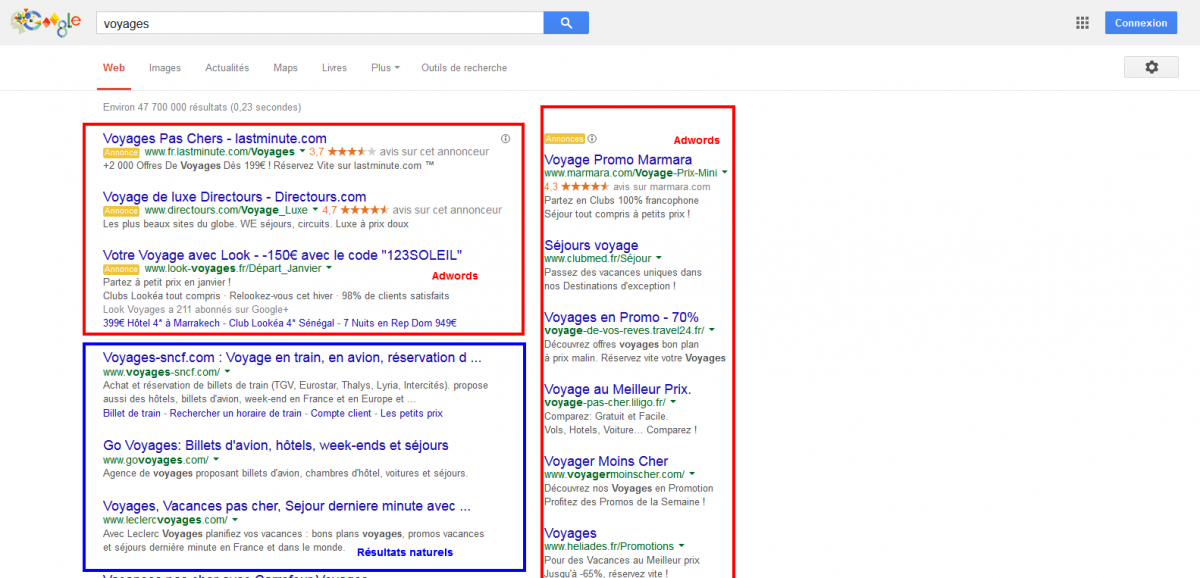
Task: Expand arrow next to voyage-de-vos-reves.travel24.fr/
Action: [712, 330]
